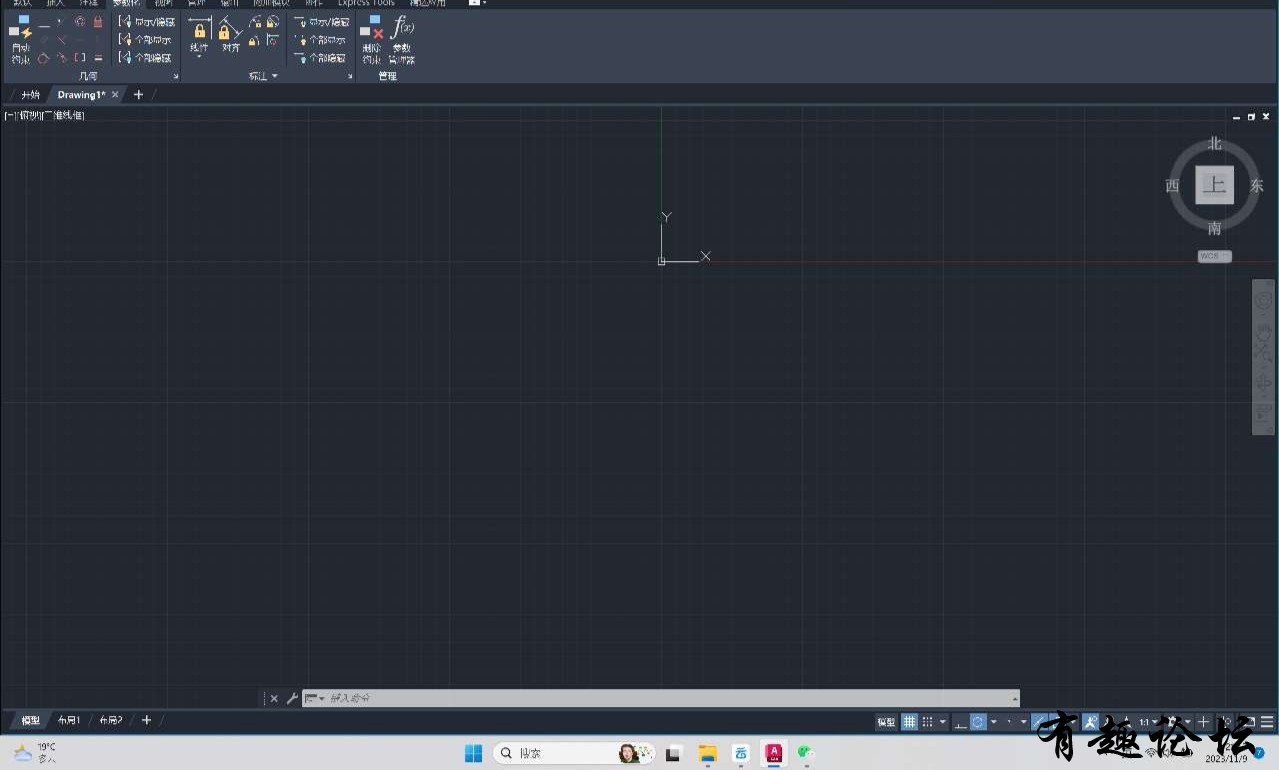Click the WCS button under the ViewCube
Viewport: 1279px width, 770px height.
(1214, 257)
